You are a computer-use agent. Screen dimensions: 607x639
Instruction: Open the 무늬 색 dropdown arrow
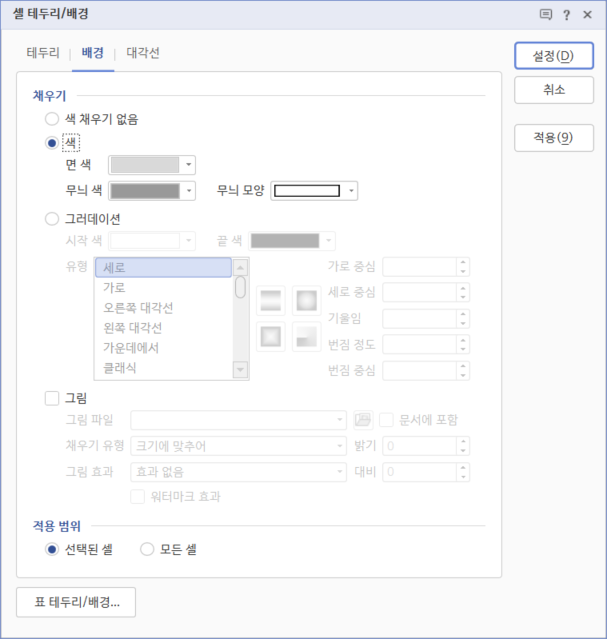coord(188,191)
